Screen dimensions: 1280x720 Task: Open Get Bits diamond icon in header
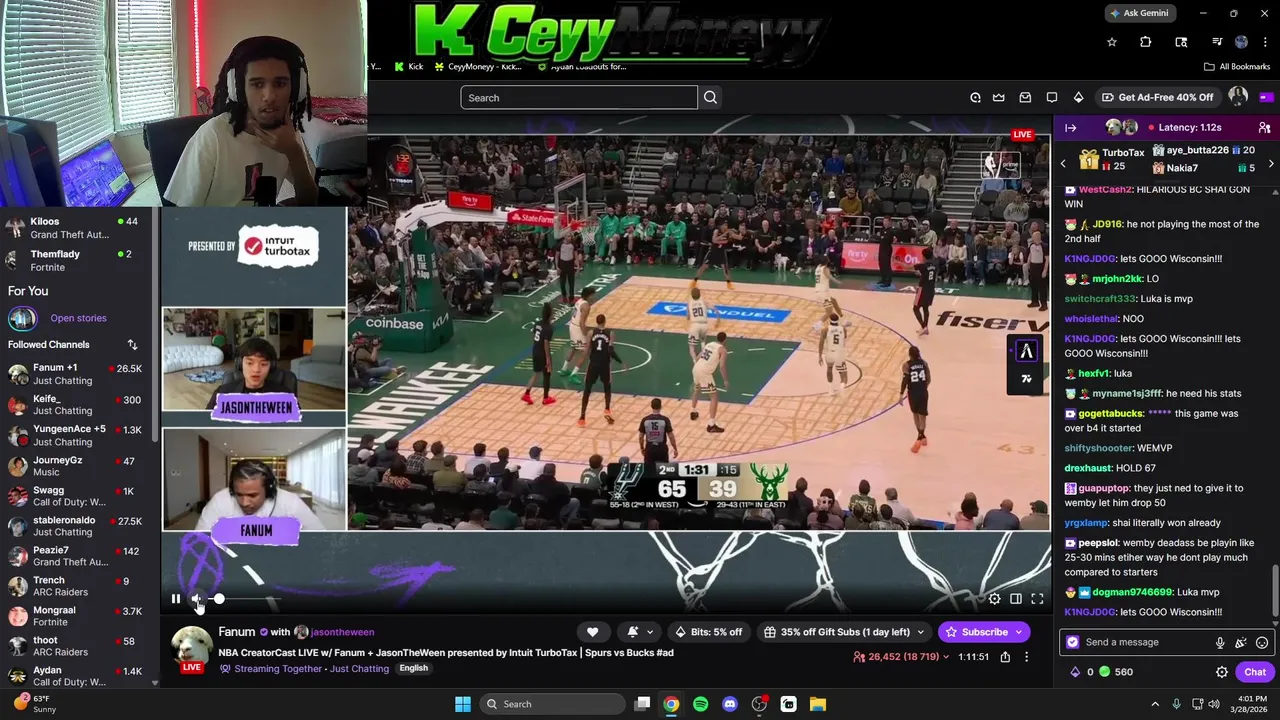[x=1078, y=97]
